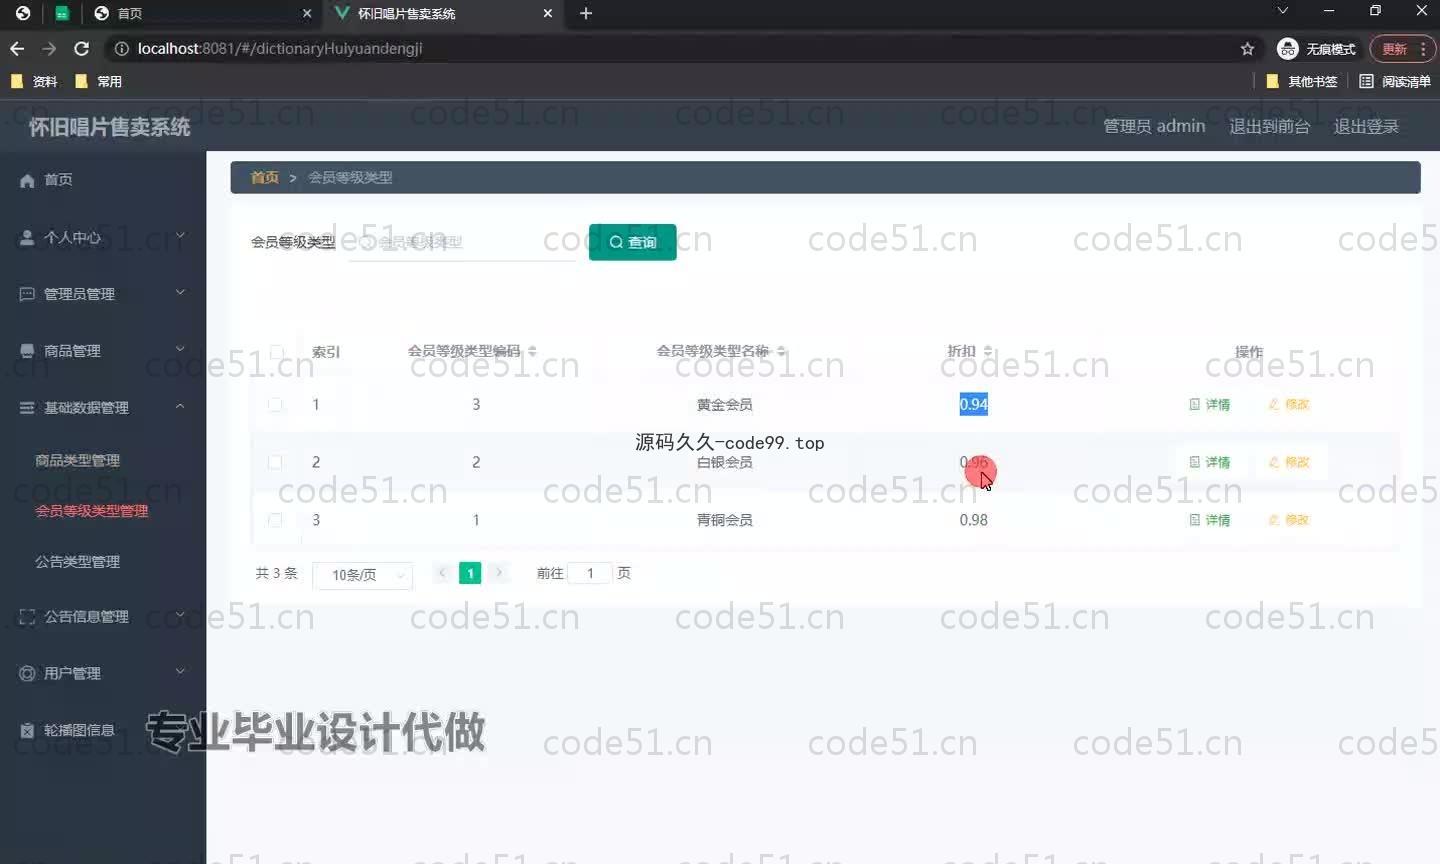Viewport: 1440px width, 864px height.
Task: Click the 公告信息管理 sidebar icon
Action: tap(27, 617)
